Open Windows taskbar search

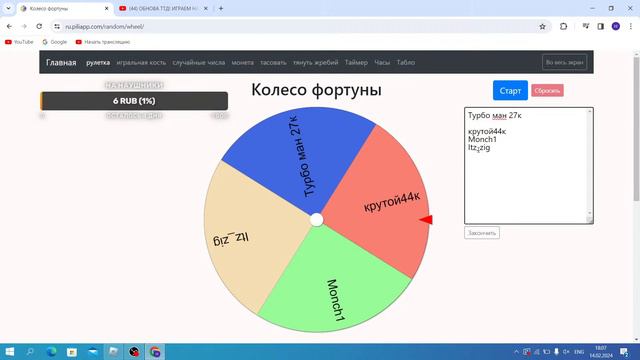coord(30,351)
